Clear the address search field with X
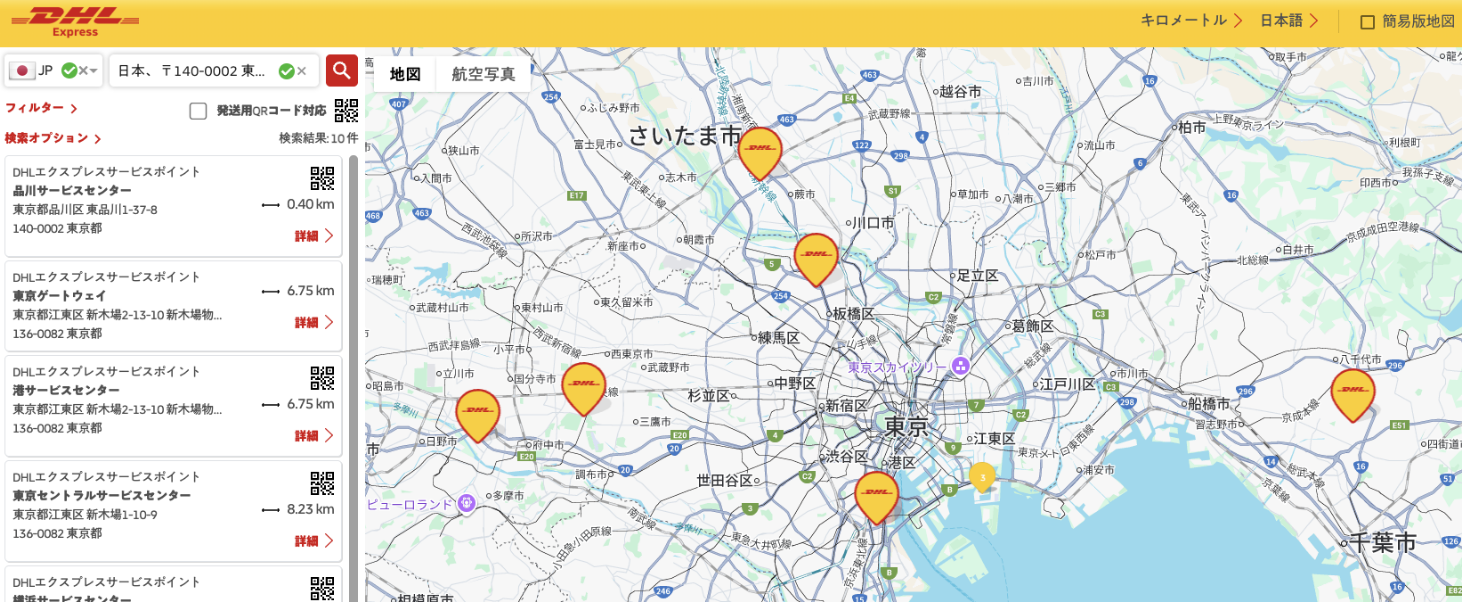This screenshot has width=1462, height=602. pos(302,71)
